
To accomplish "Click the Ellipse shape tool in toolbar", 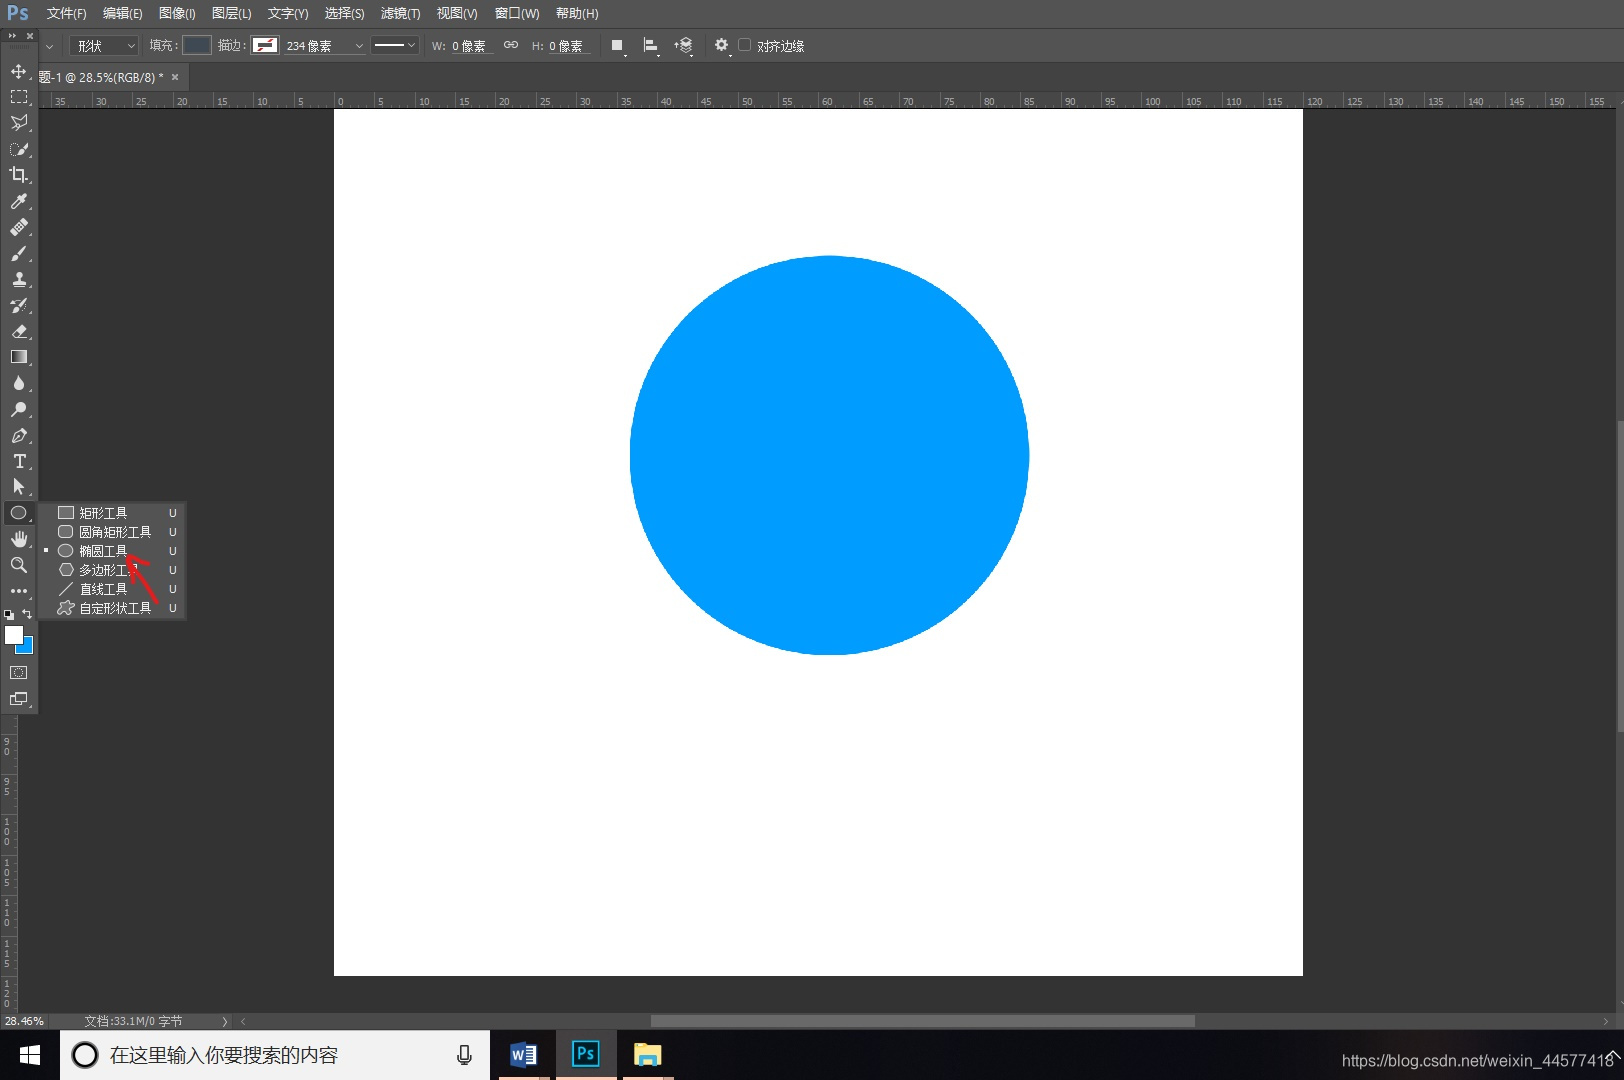I will coord(19,513).
